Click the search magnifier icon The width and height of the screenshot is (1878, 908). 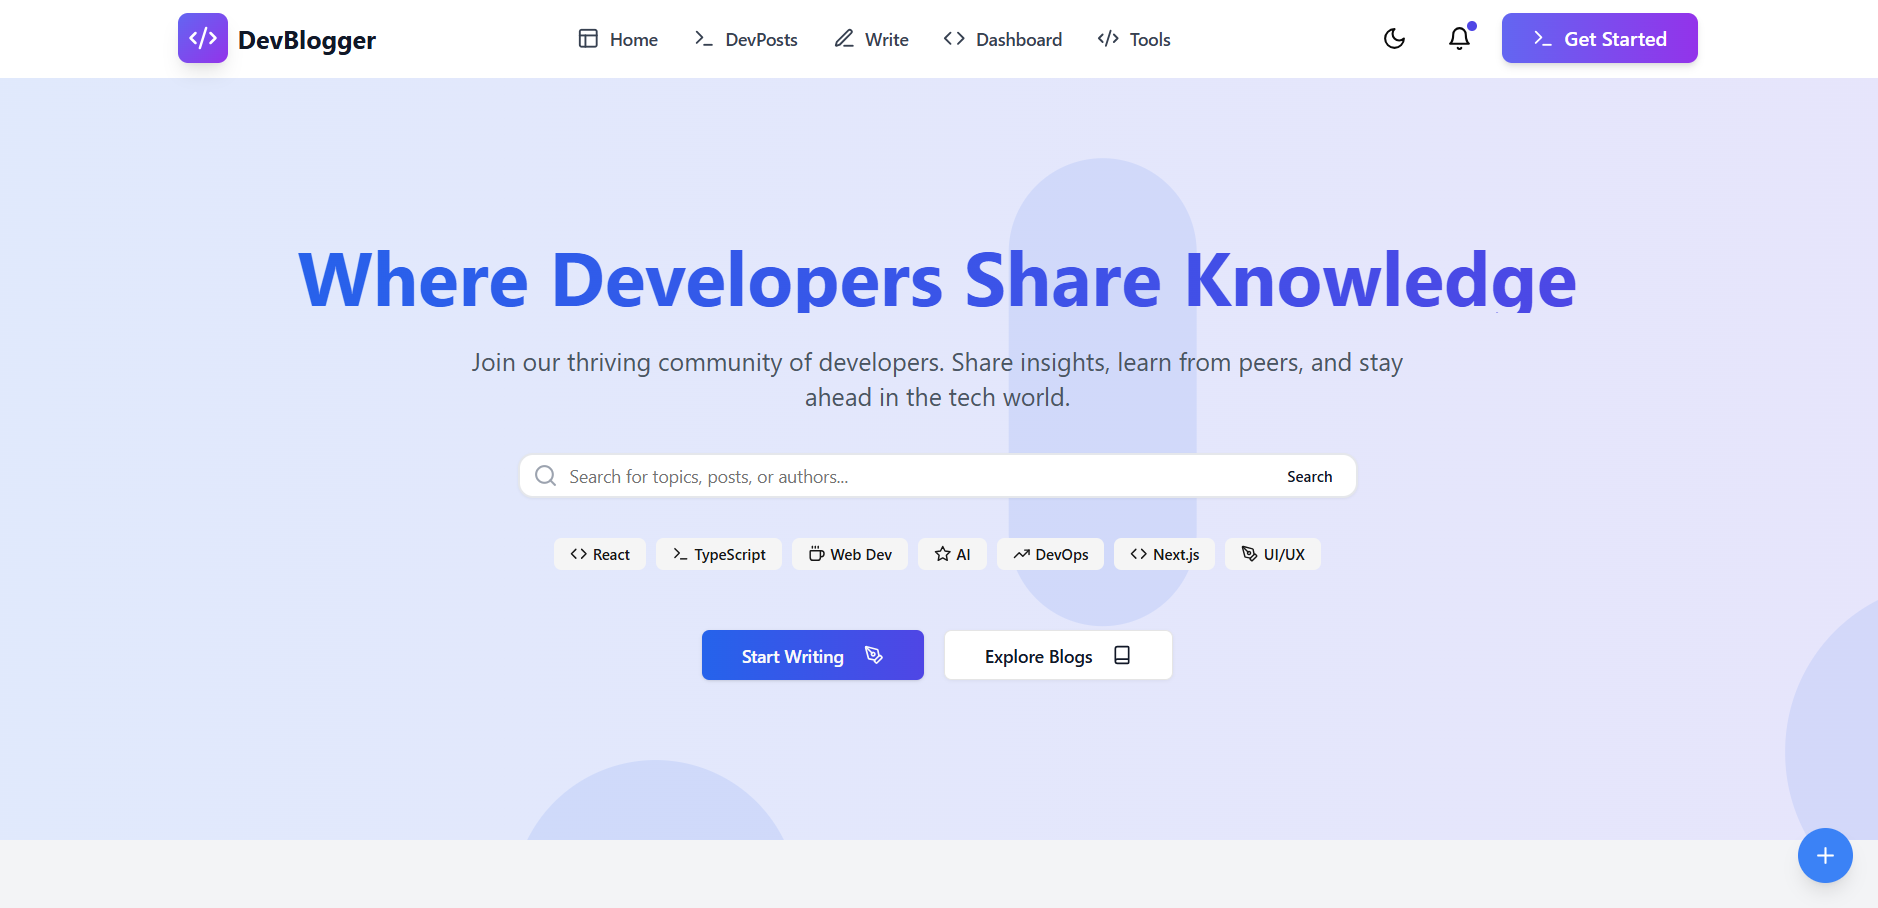tap(545, 475)
